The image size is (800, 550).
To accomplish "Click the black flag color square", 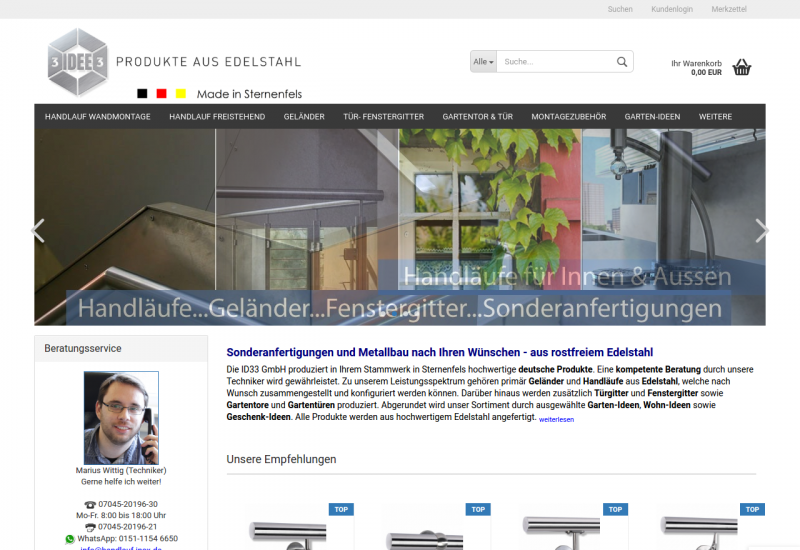I will coord(142,94).
